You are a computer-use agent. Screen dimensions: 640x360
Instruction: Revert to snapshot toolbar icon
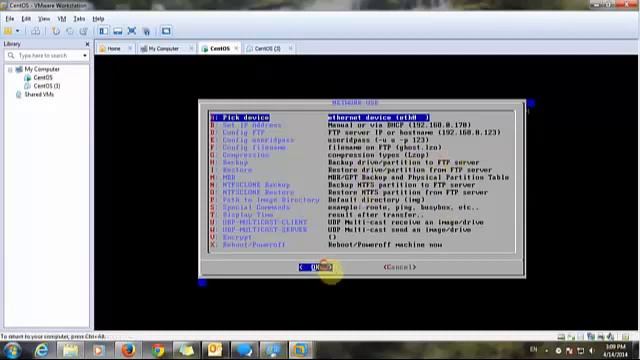[70, 31]
